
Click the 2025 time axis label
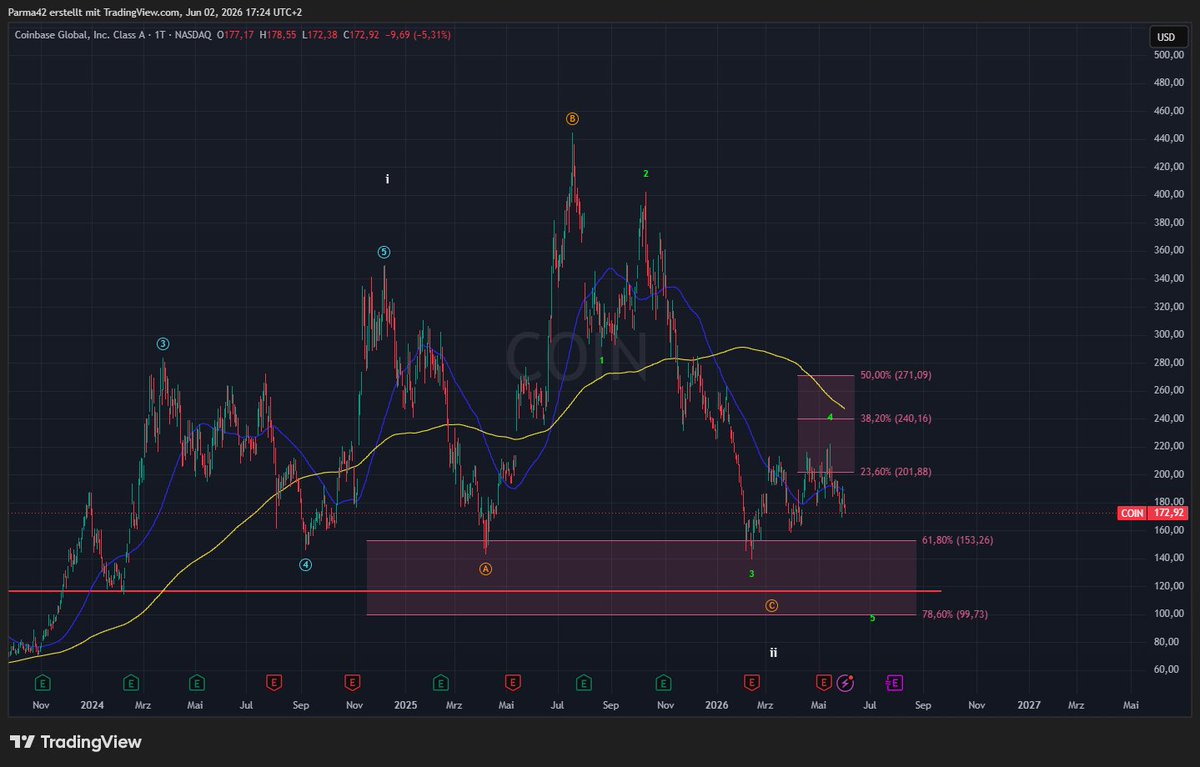coord(404,705)
